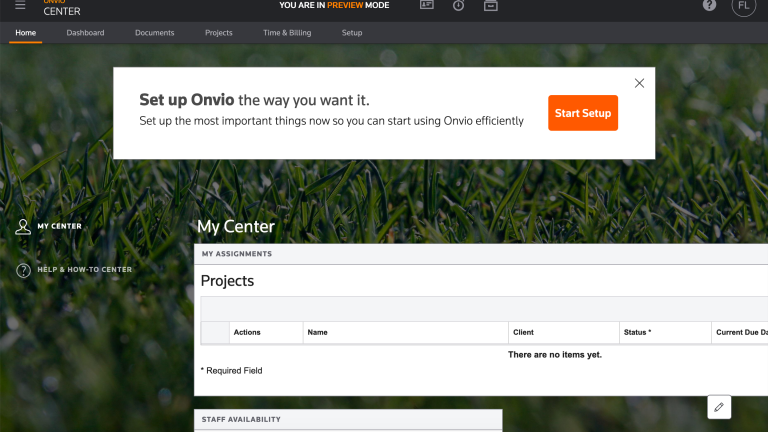Select the Time & Billing tab

point(286,33)
